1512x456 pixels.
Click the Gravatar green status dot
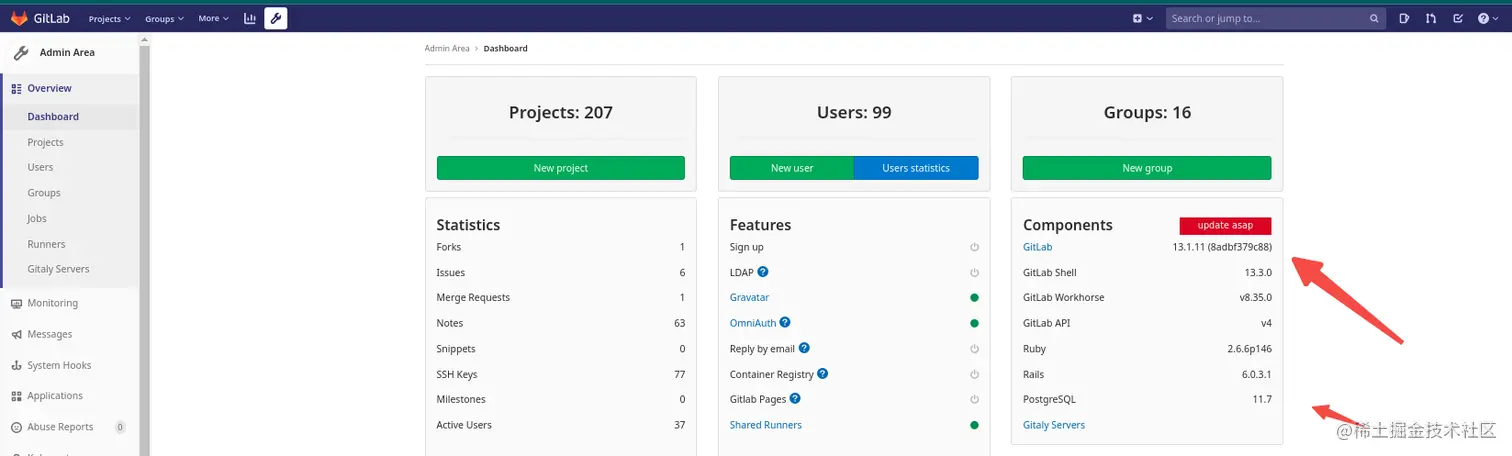pyautogui.click(x=974, y=298)
